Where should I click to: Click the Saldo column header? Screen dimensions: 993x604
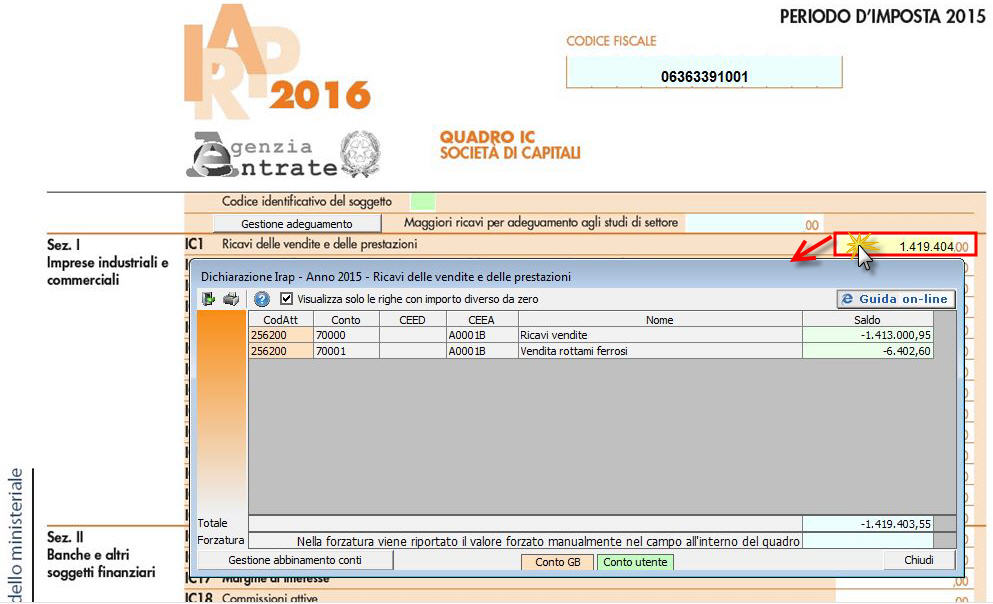(868, 320)
